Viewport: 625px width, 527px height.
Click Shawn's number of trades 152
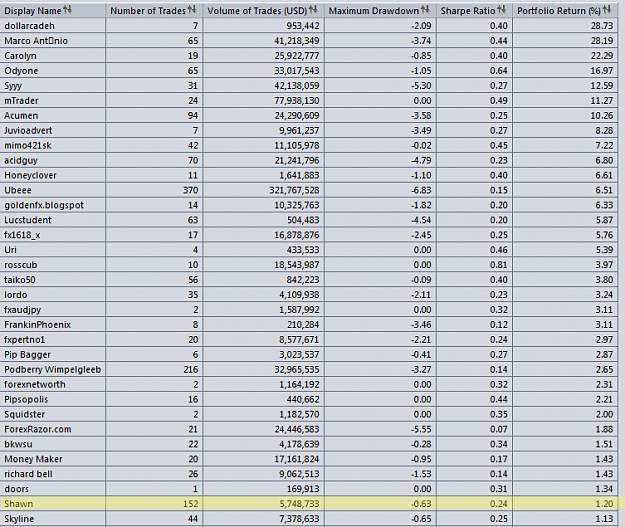coord(191,504)
